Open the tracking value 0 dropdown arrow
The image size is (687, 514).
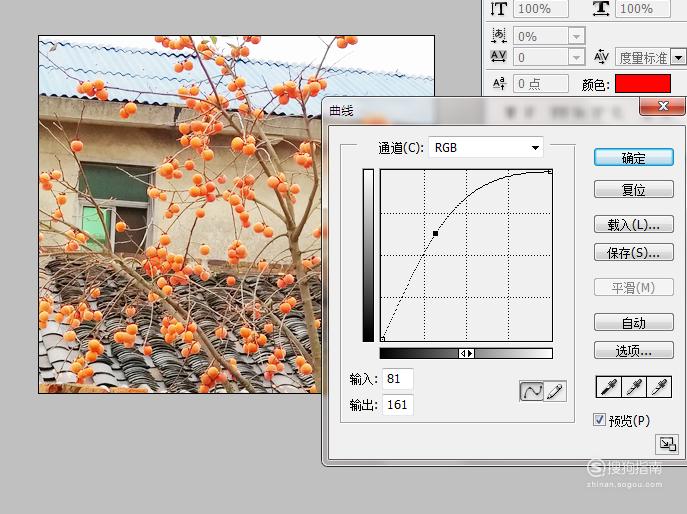(577, 57)
